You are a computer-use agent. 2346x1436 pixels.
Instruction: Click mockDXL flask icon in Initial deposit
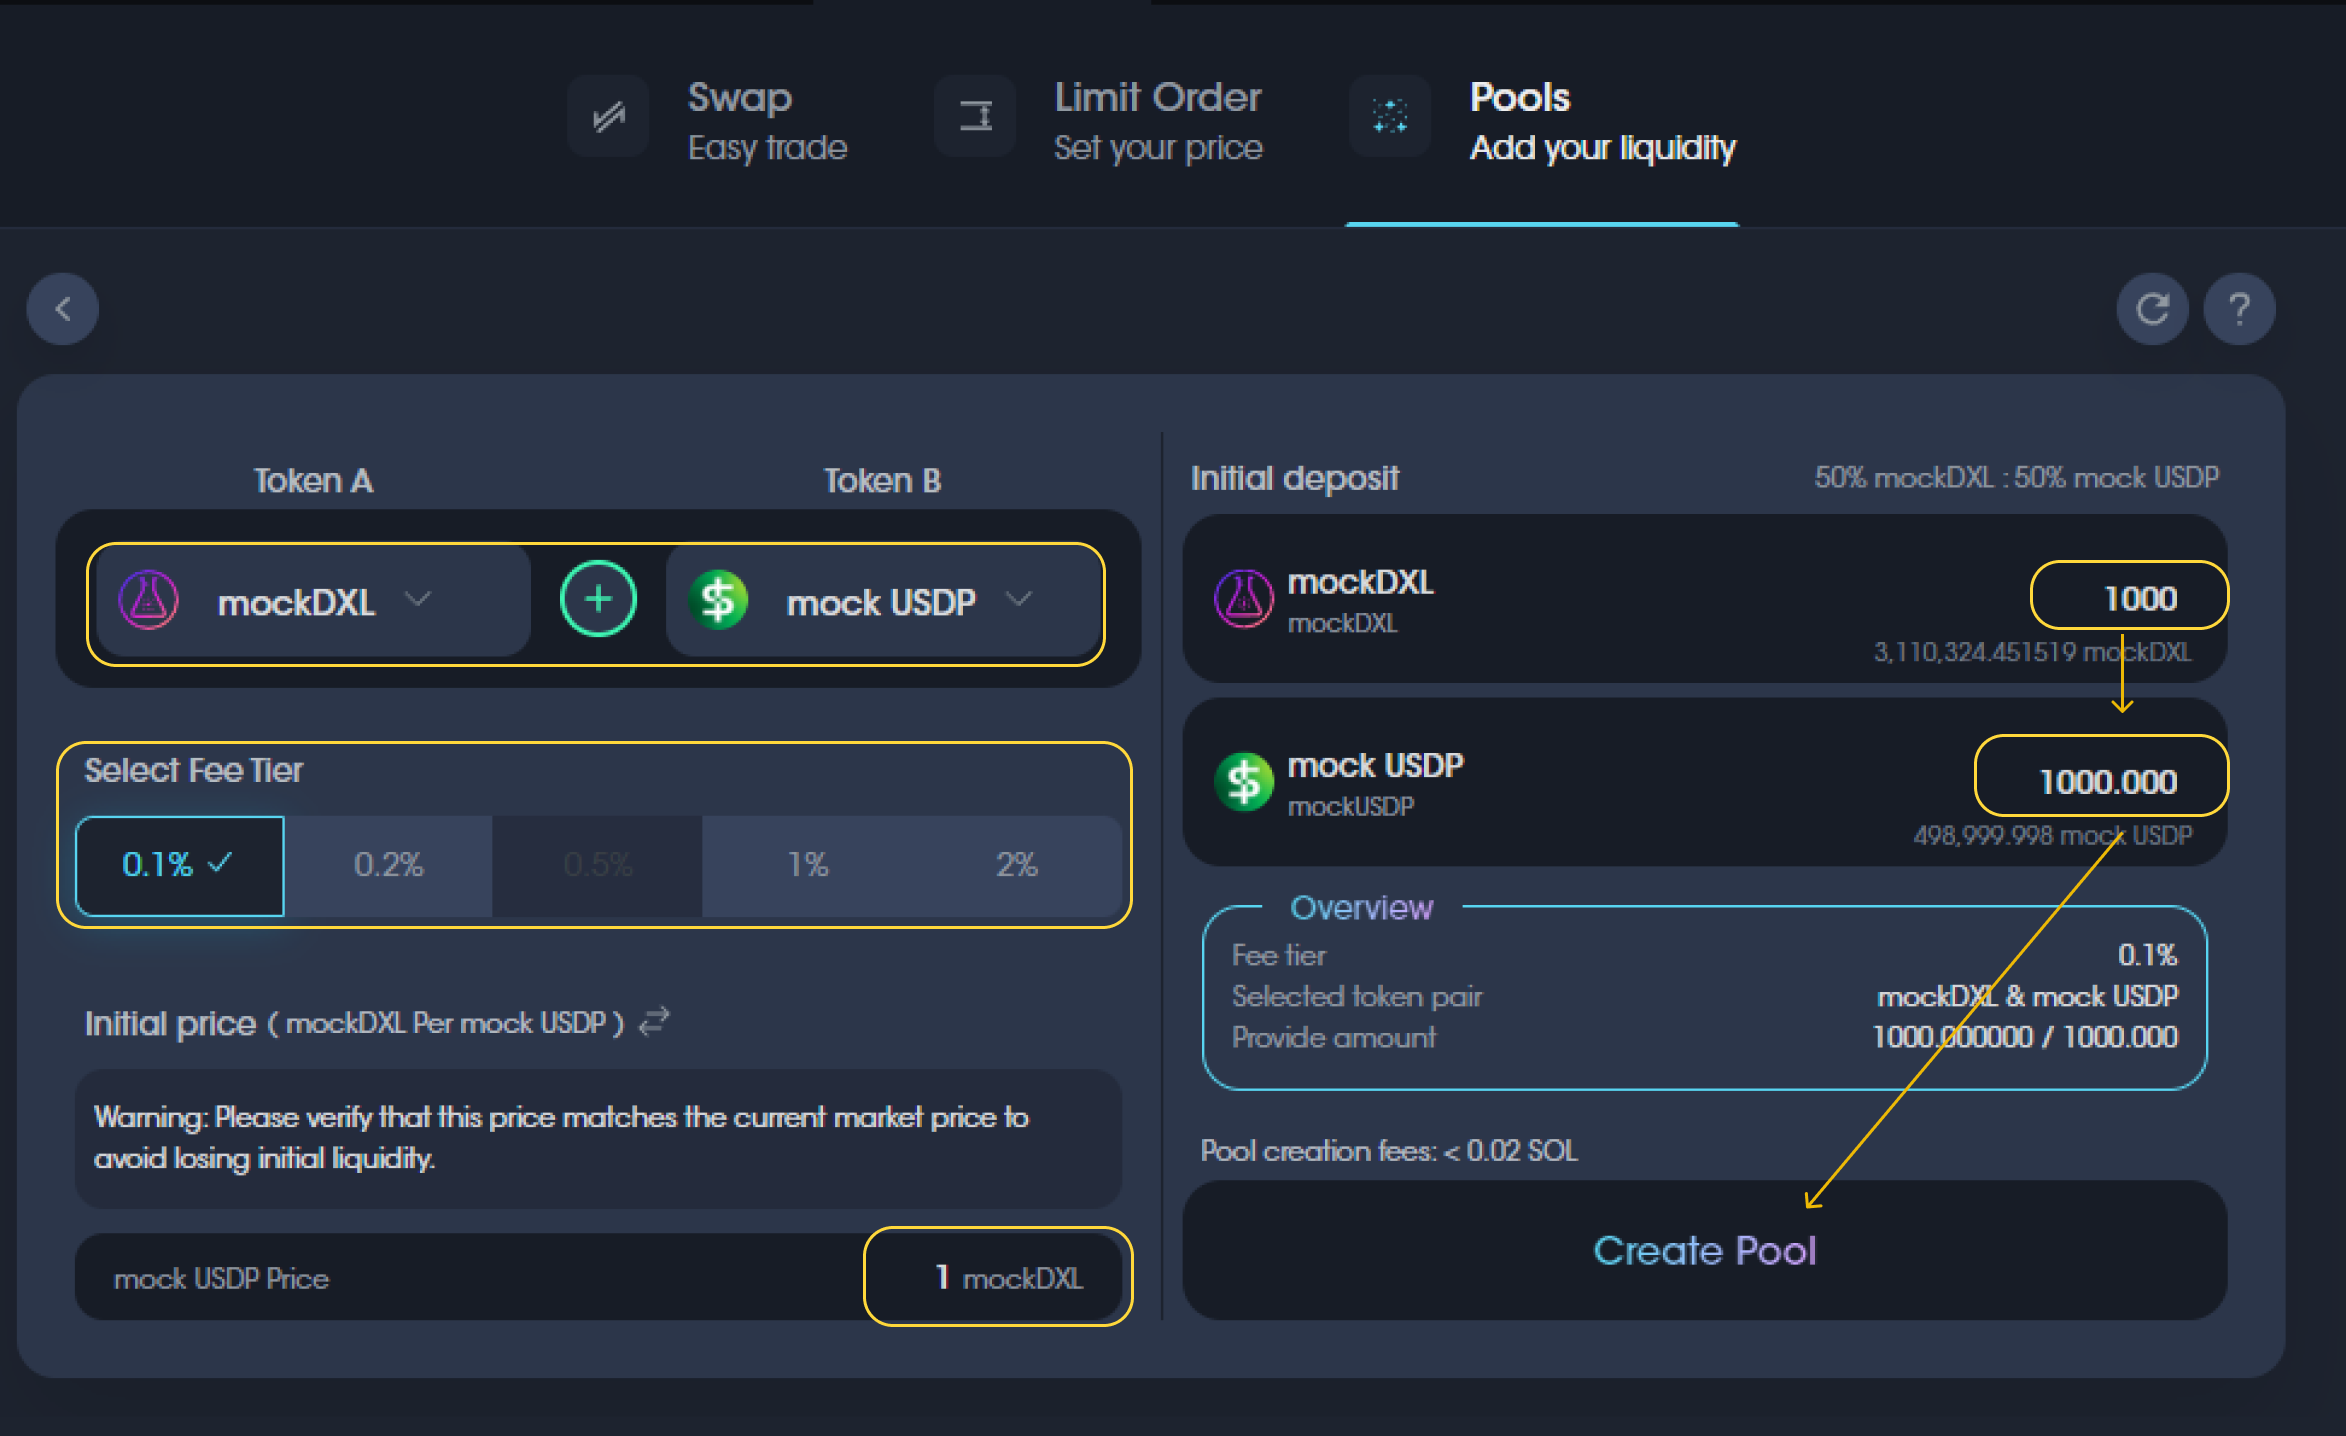[x=1243, y=599]
